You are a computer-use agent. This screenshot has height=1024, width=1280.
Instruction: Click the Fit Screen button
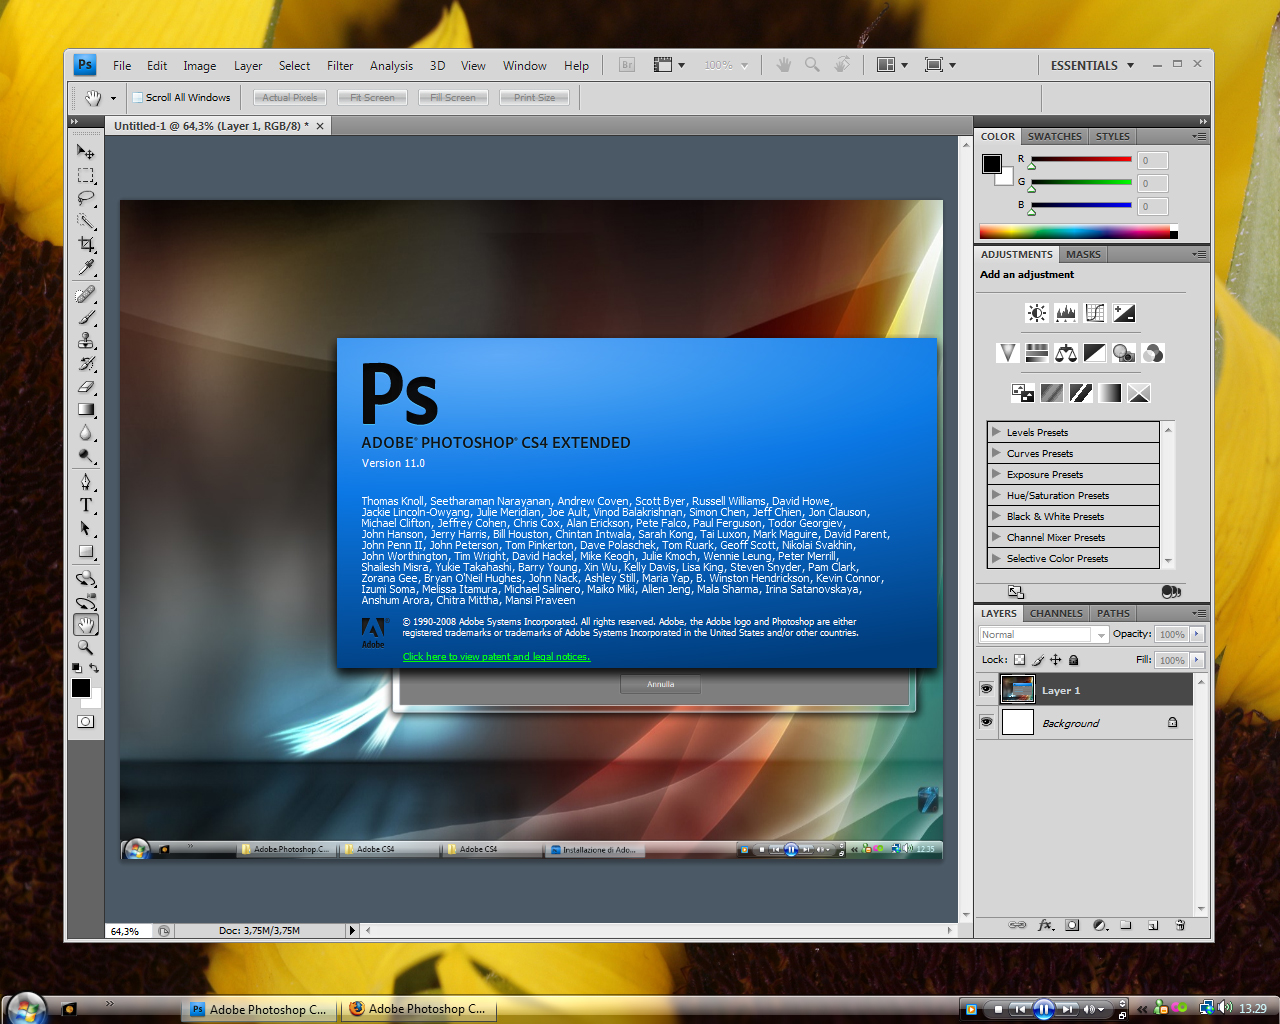[x=372, y=97]
